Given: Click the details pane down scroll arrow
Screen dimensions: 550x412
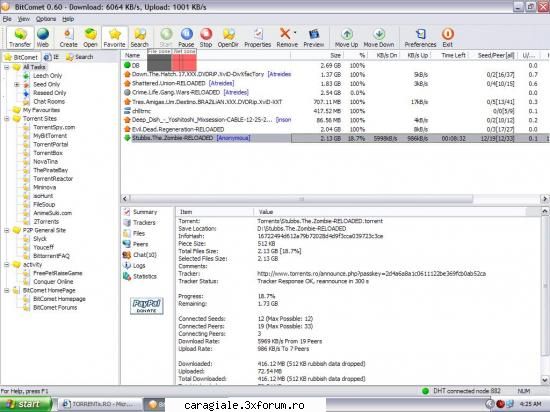Looking at the screenshot, I should click(545, 380).
